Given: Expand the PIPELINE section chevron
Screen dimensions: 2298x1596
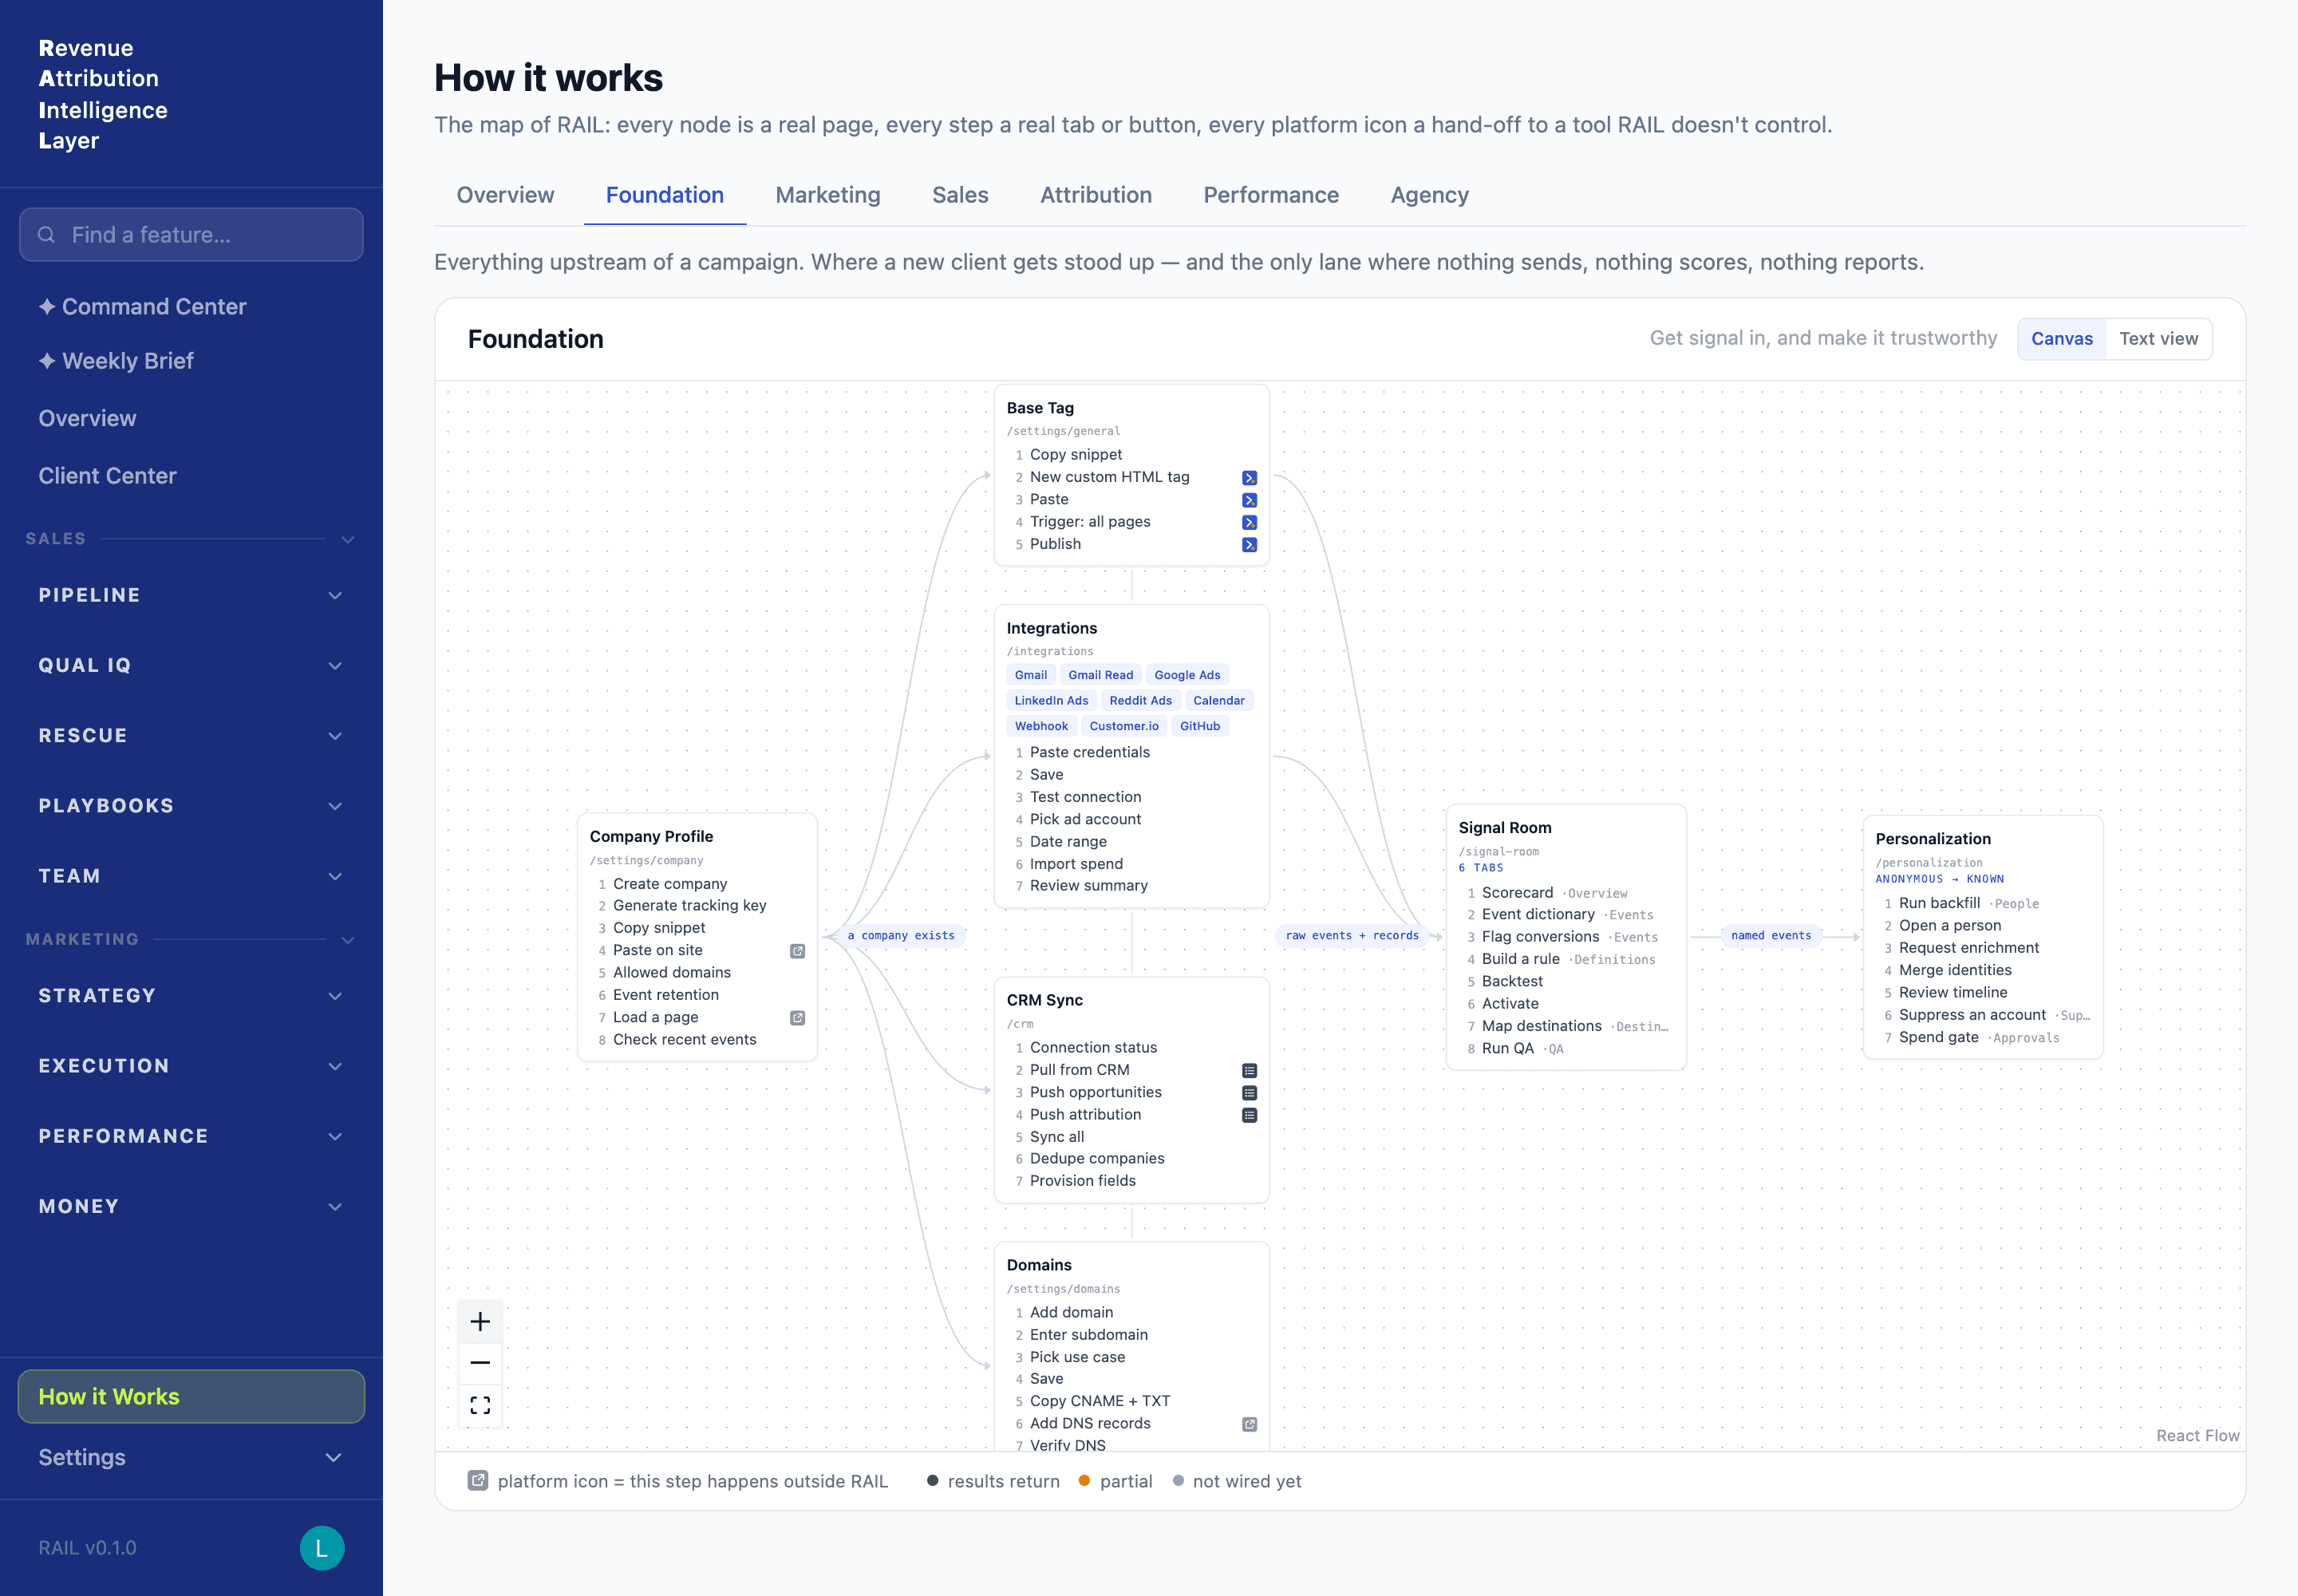Looking at the screenshot, I should (x=335, y=596).
